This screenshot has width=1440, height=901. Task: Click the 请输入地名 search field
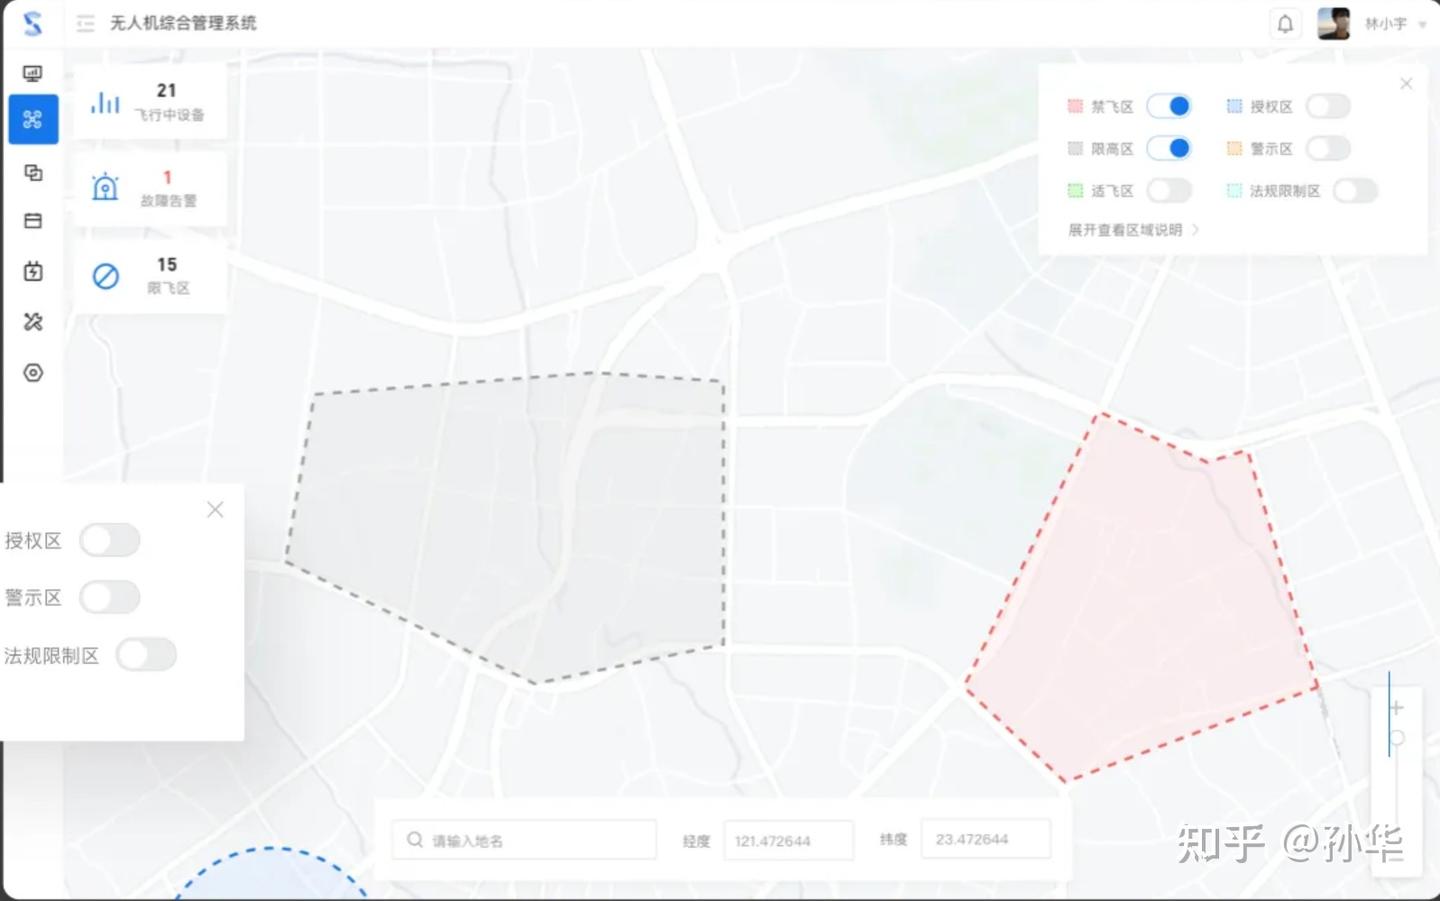point(525,840)
